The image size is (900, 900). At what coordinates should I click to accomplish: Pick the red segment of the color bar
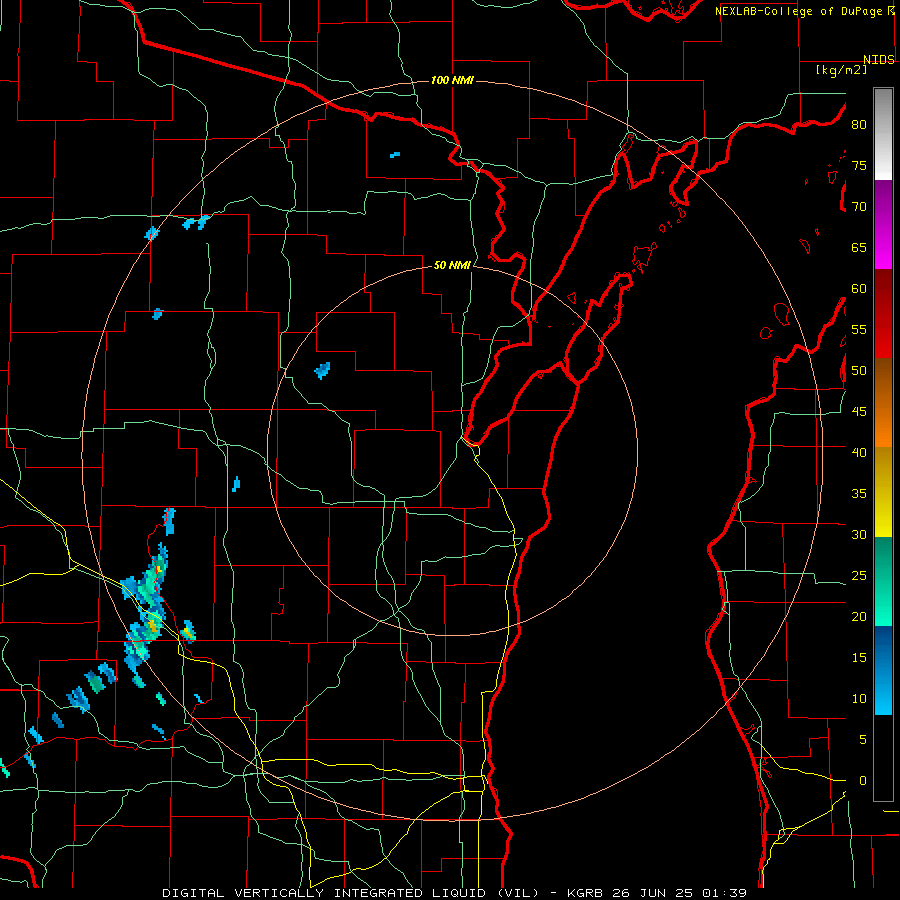[883, 314]
